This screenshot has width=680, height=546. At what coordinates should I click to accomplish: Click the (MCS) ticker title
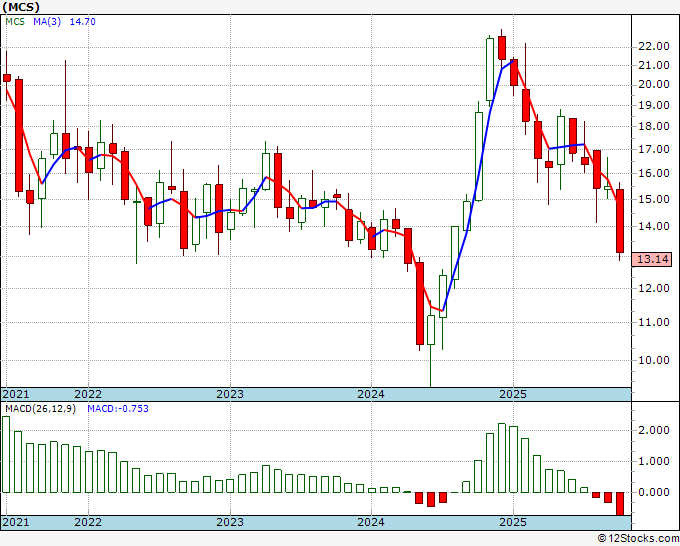(x=21, y=8)
